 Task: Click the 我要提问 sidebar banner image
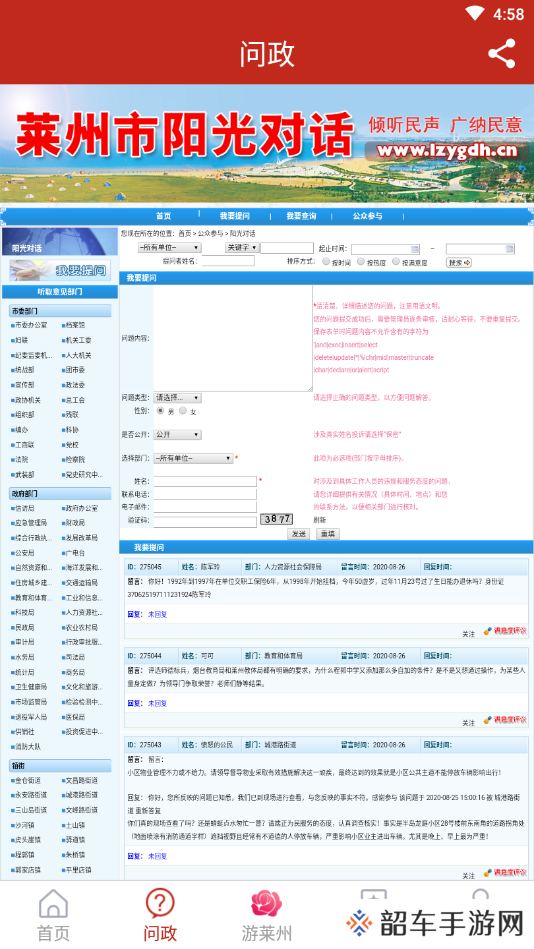(60, 270)
